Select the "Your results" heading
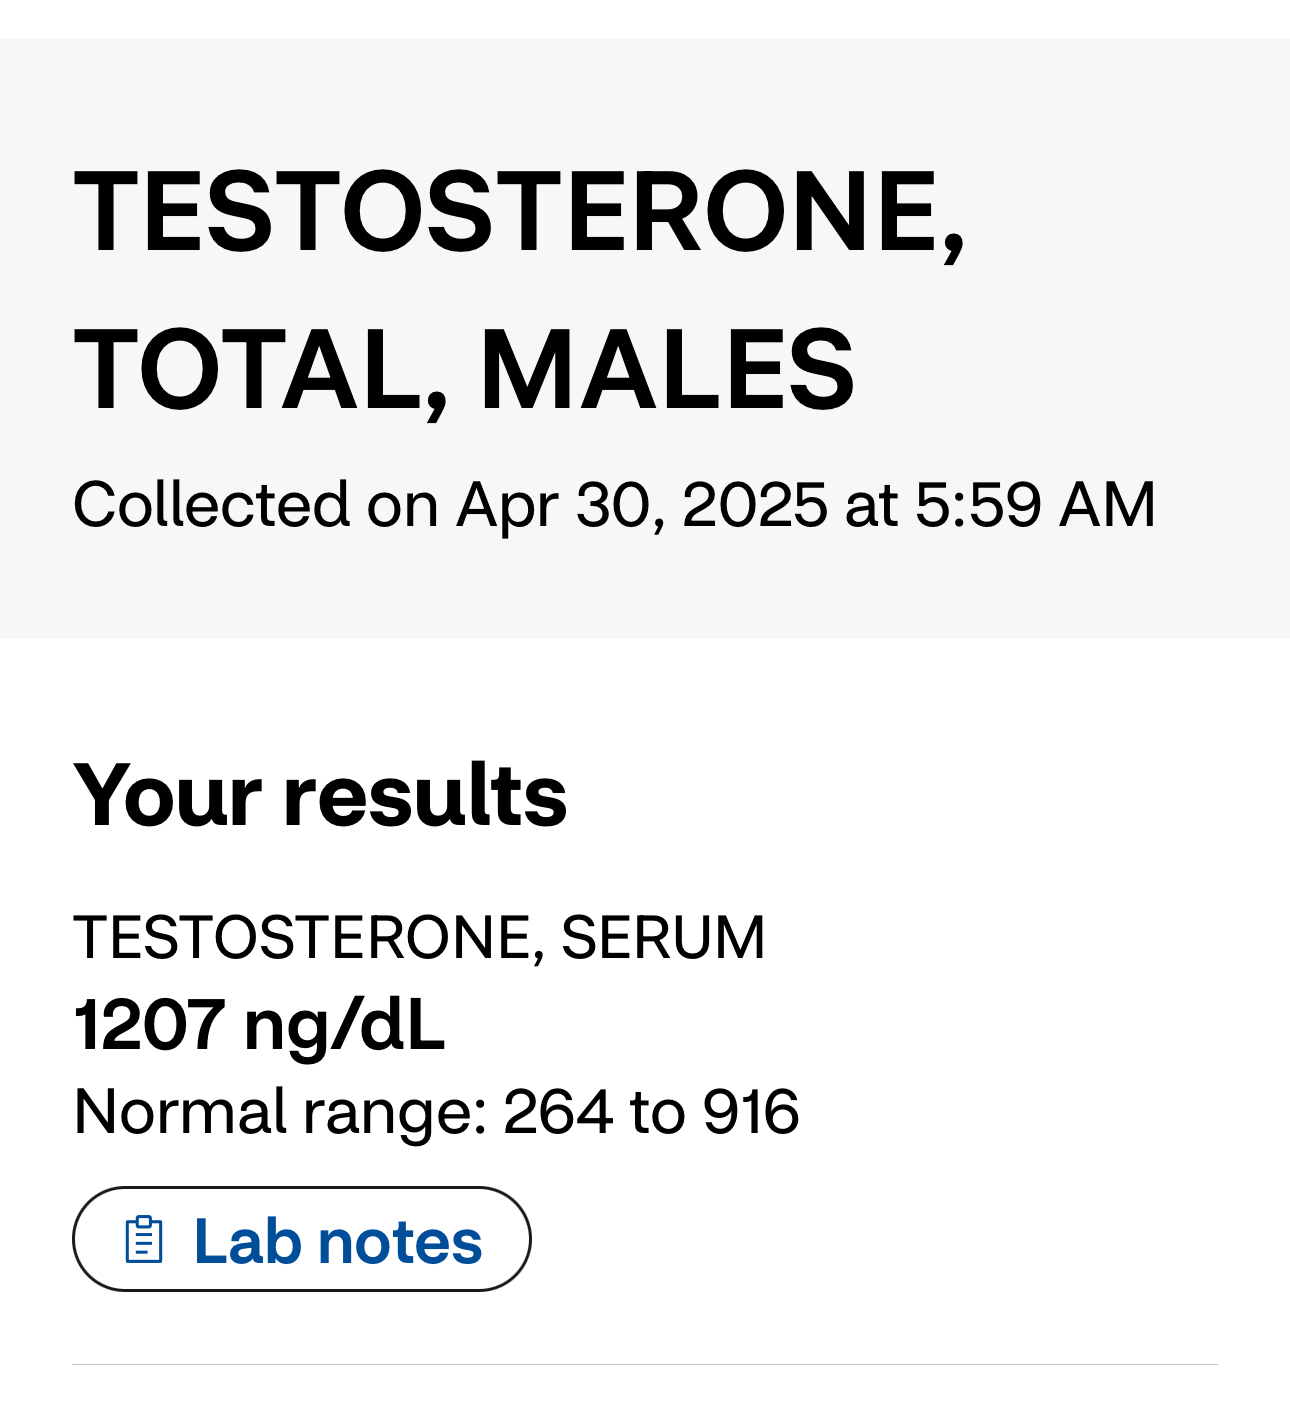Screen dimensions: 1290x1414 320,795
